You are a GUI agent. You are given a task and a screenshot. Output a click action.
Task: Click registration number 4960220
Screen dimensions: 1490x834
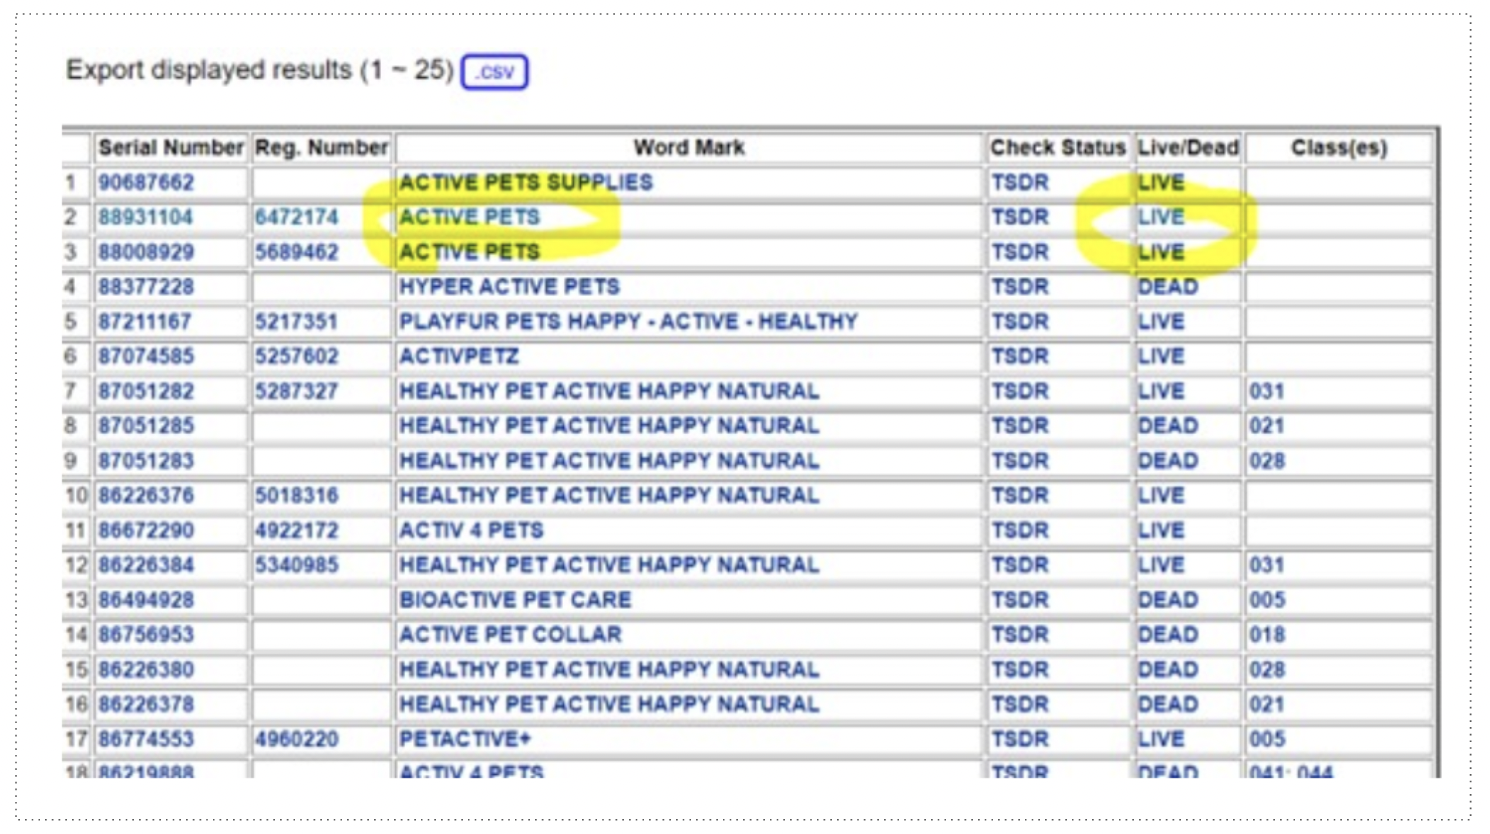tap(296, 740)
